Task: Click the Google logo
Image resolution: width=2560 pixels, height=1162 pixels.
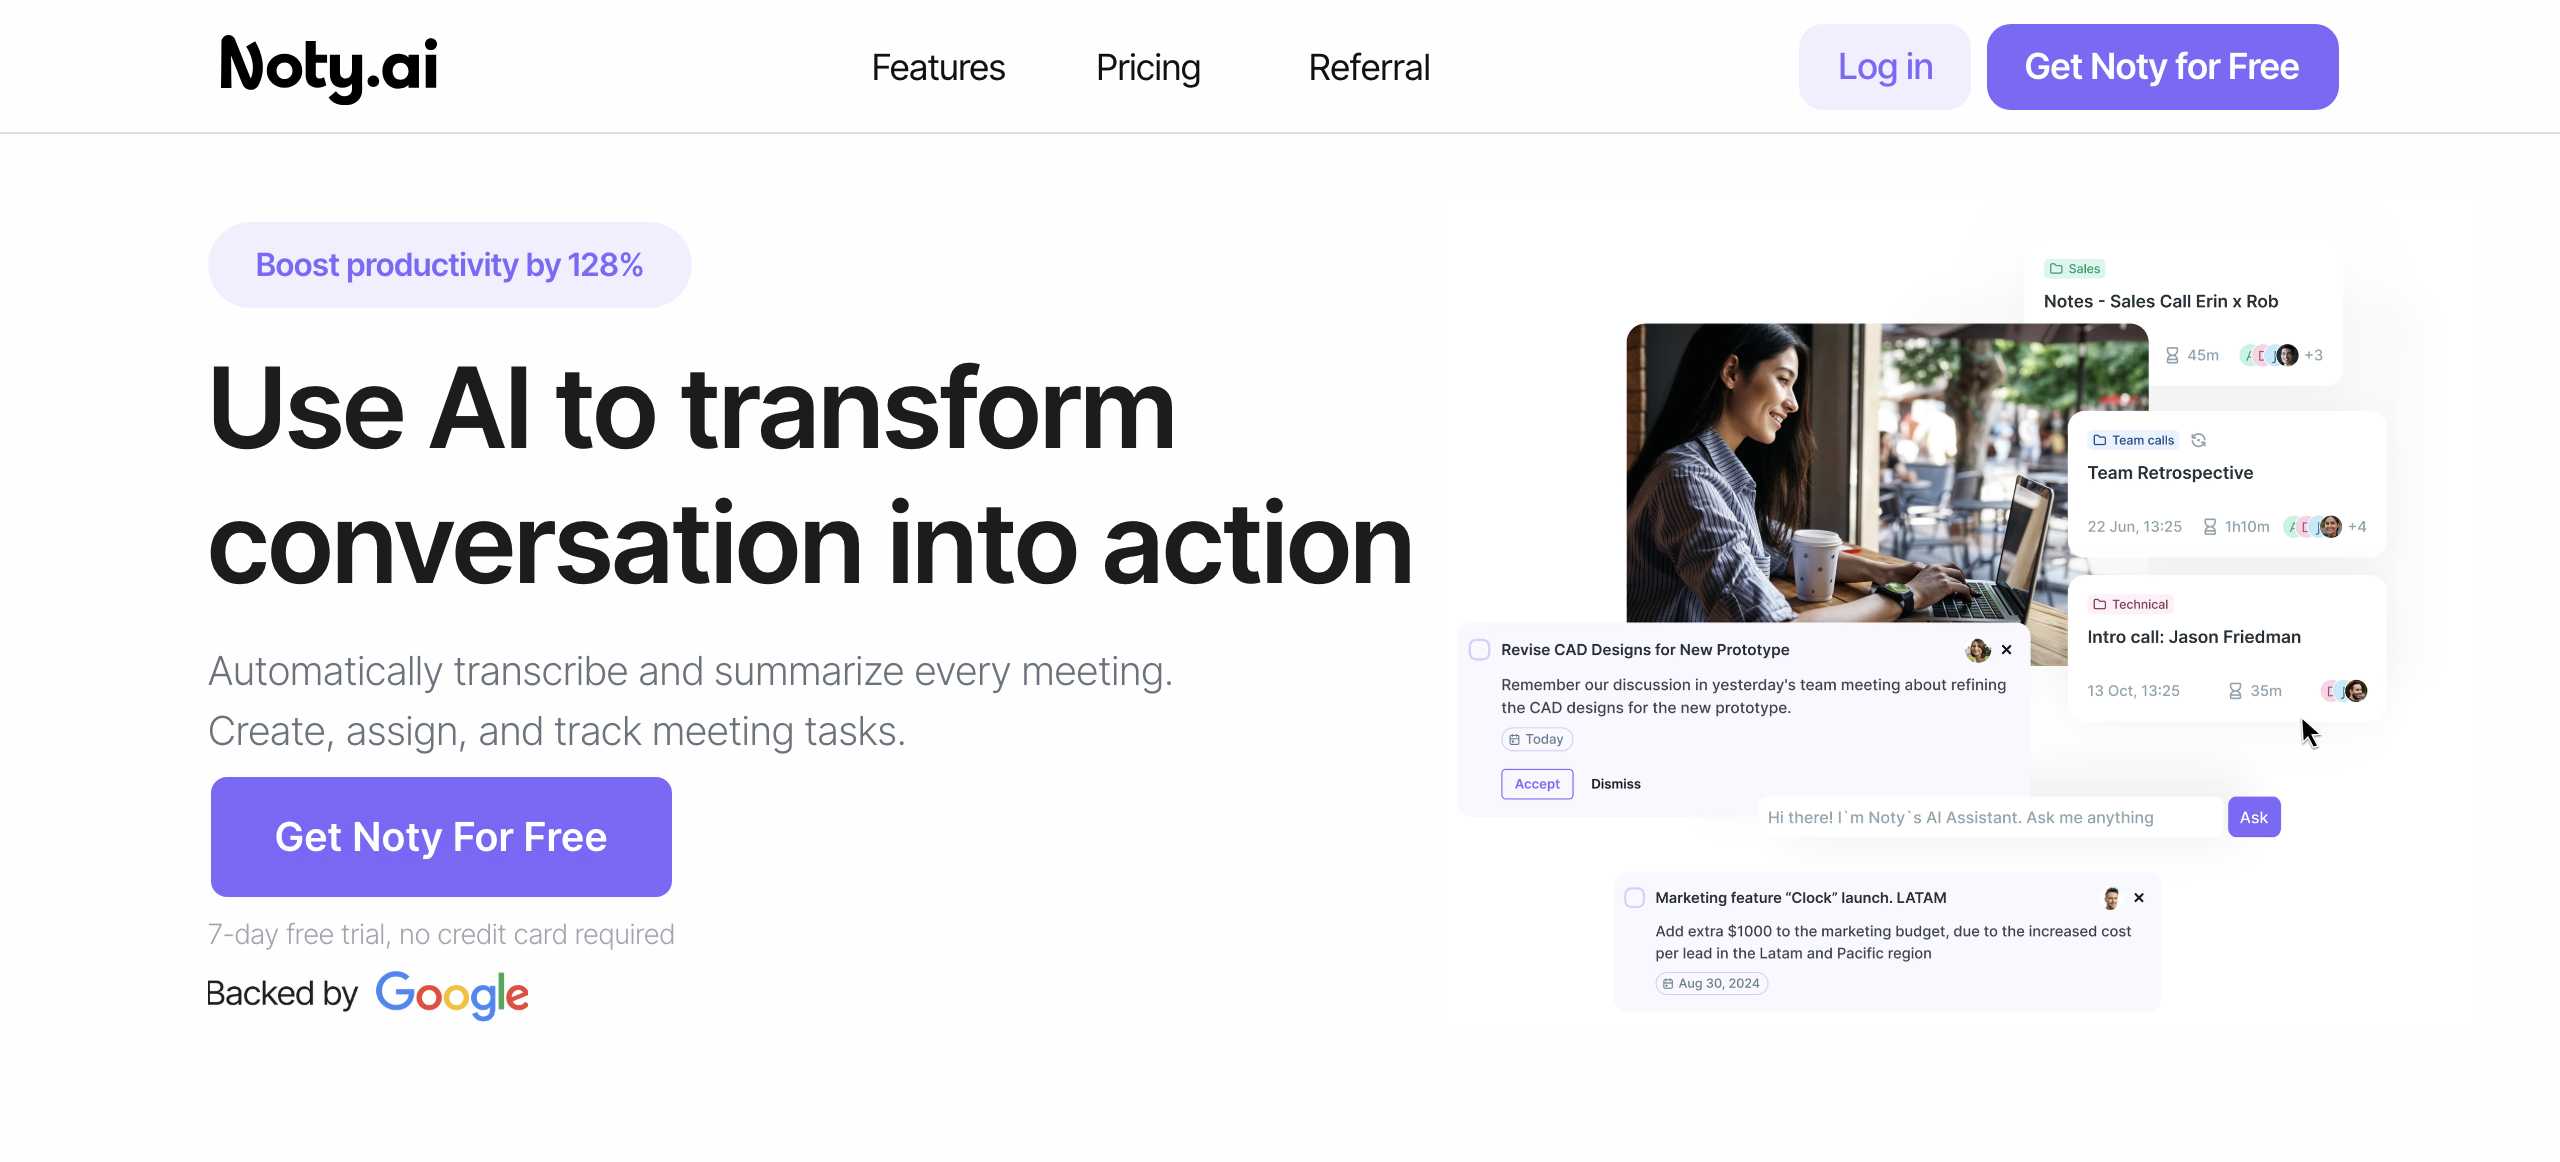Action: [x=452, y=994]
